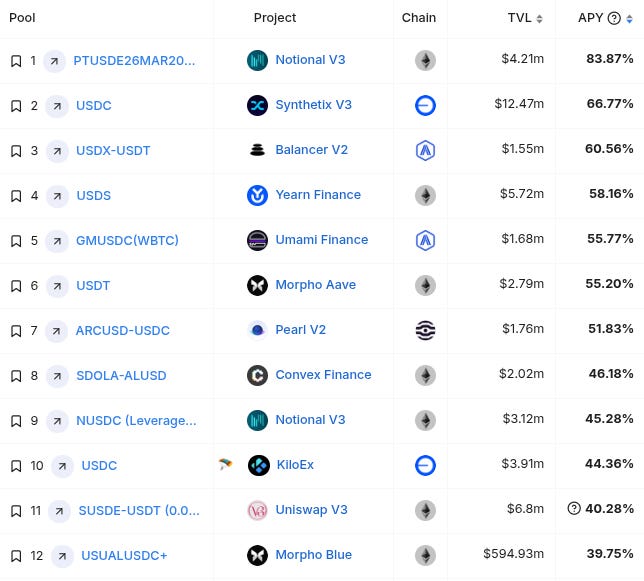Open the Pearl V2 project link
This screenshot has width=644, height=581.
pos(300,330)
